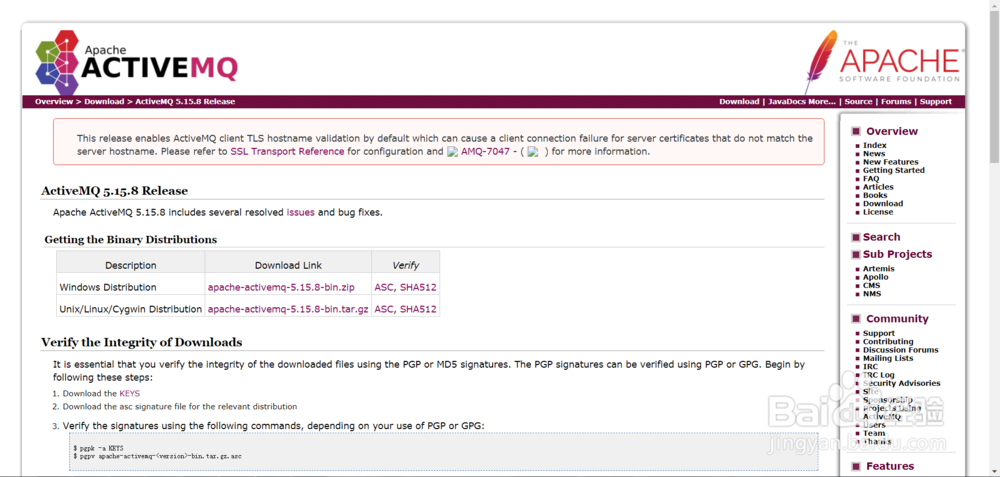
Task: Click the Apache Software Foundation feather logo
Action: pyautogui.click(x=883, y=61)
